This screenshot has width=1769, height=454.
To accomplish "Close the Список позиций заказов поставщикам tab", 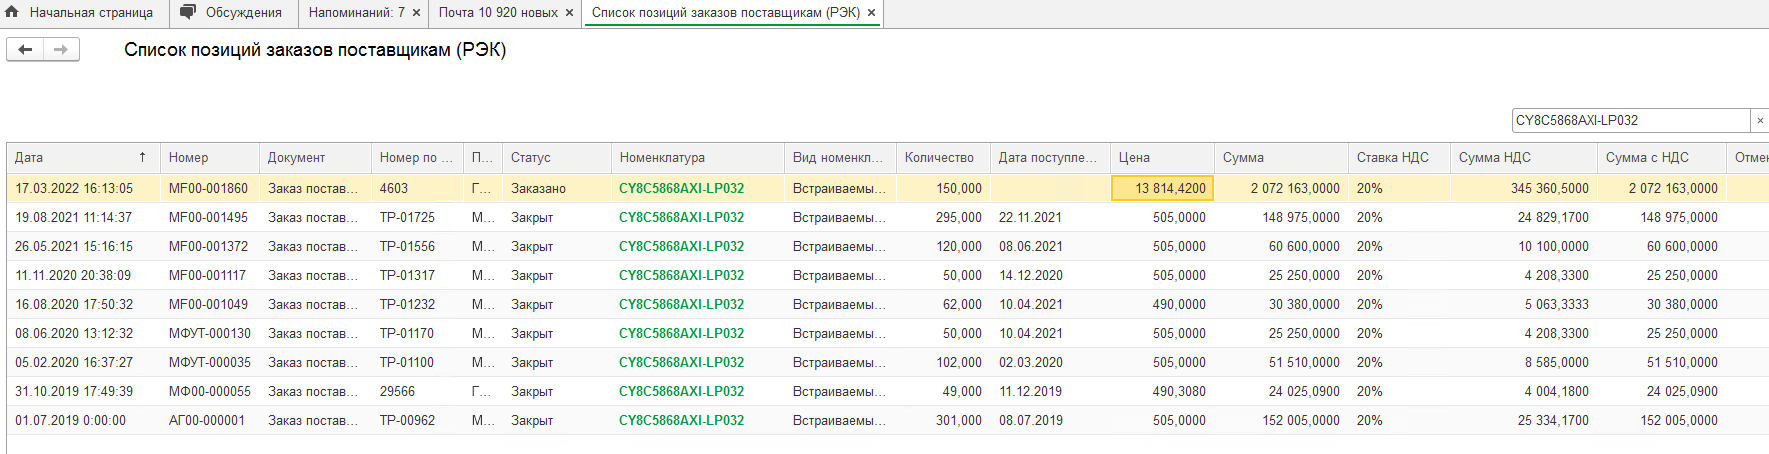I will (871, 13).
